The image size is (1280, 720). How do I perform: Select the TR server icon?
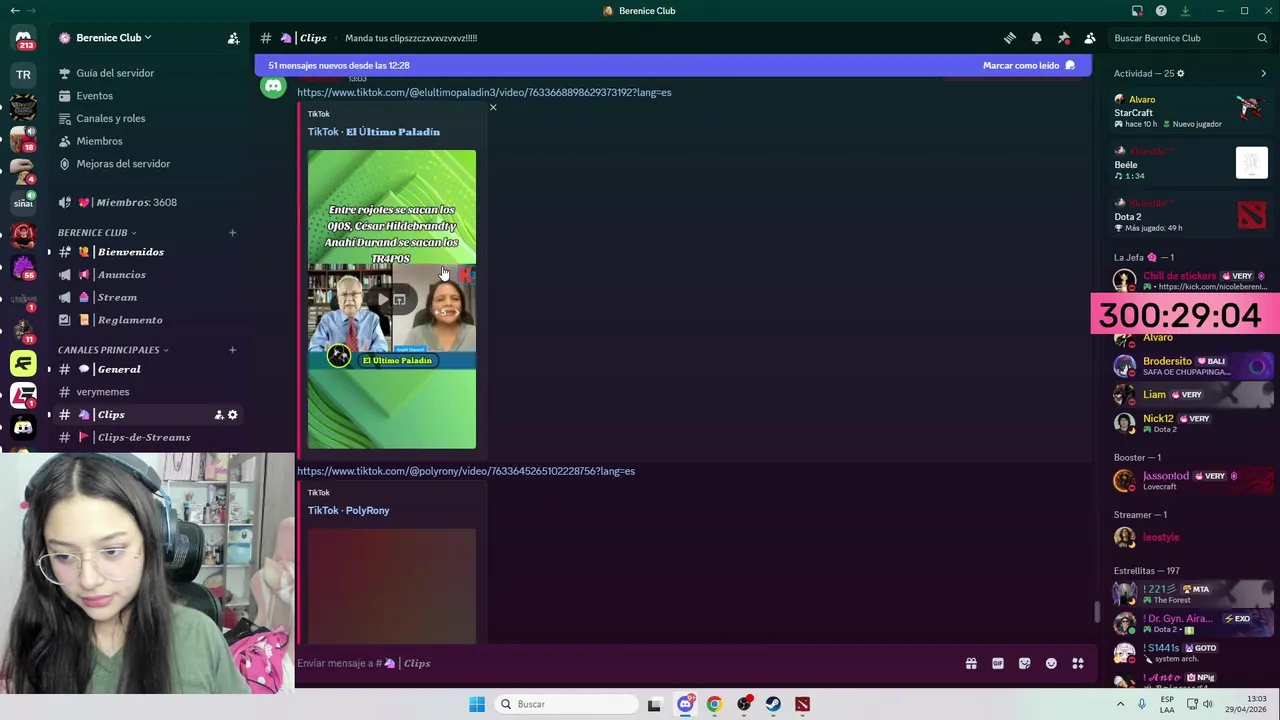coord(23,75)
